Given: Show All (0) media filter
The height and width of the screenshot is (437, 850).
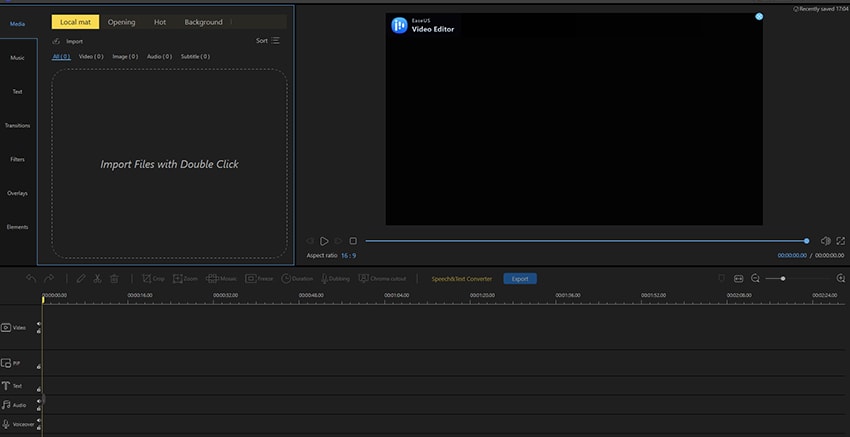Looking at the screenshot, I should click(61, 56).
